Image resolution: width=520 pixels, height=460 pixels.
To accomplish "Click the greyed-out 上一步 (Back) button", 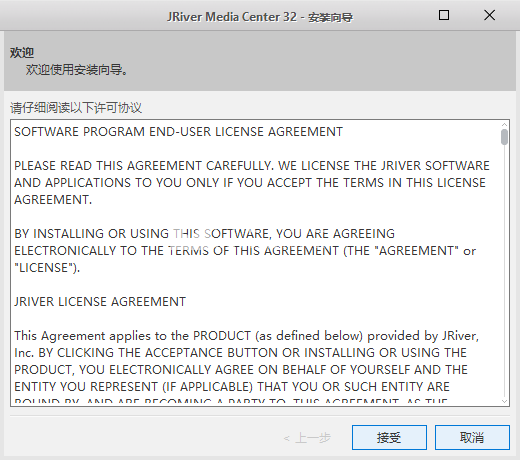I will pyautogui.click(x=307, y=438).
